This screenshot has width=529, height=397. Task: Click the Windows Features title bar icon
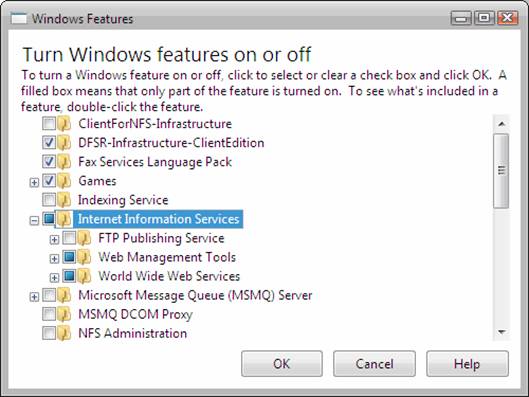point(19,19)
